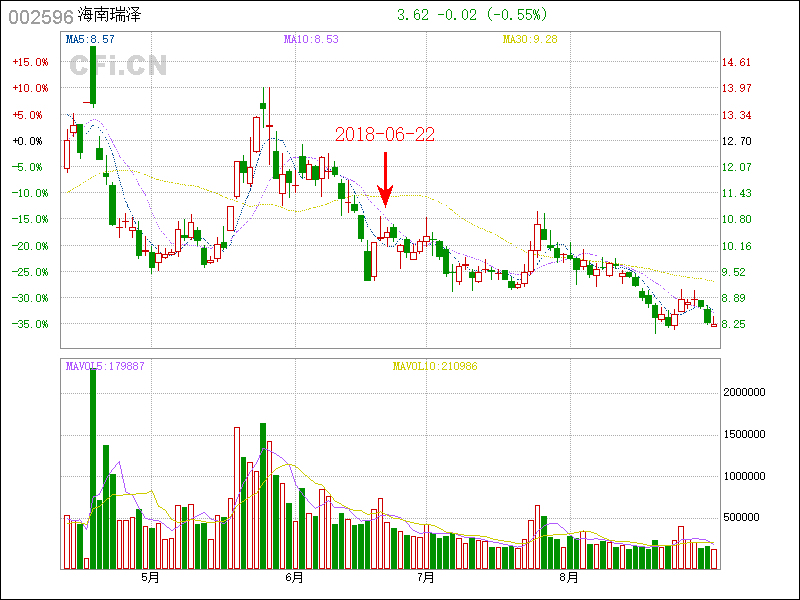Viewport: 800px width, 600px height.
Task: Click the 8月 month label on axis
Action: [568, 578]
